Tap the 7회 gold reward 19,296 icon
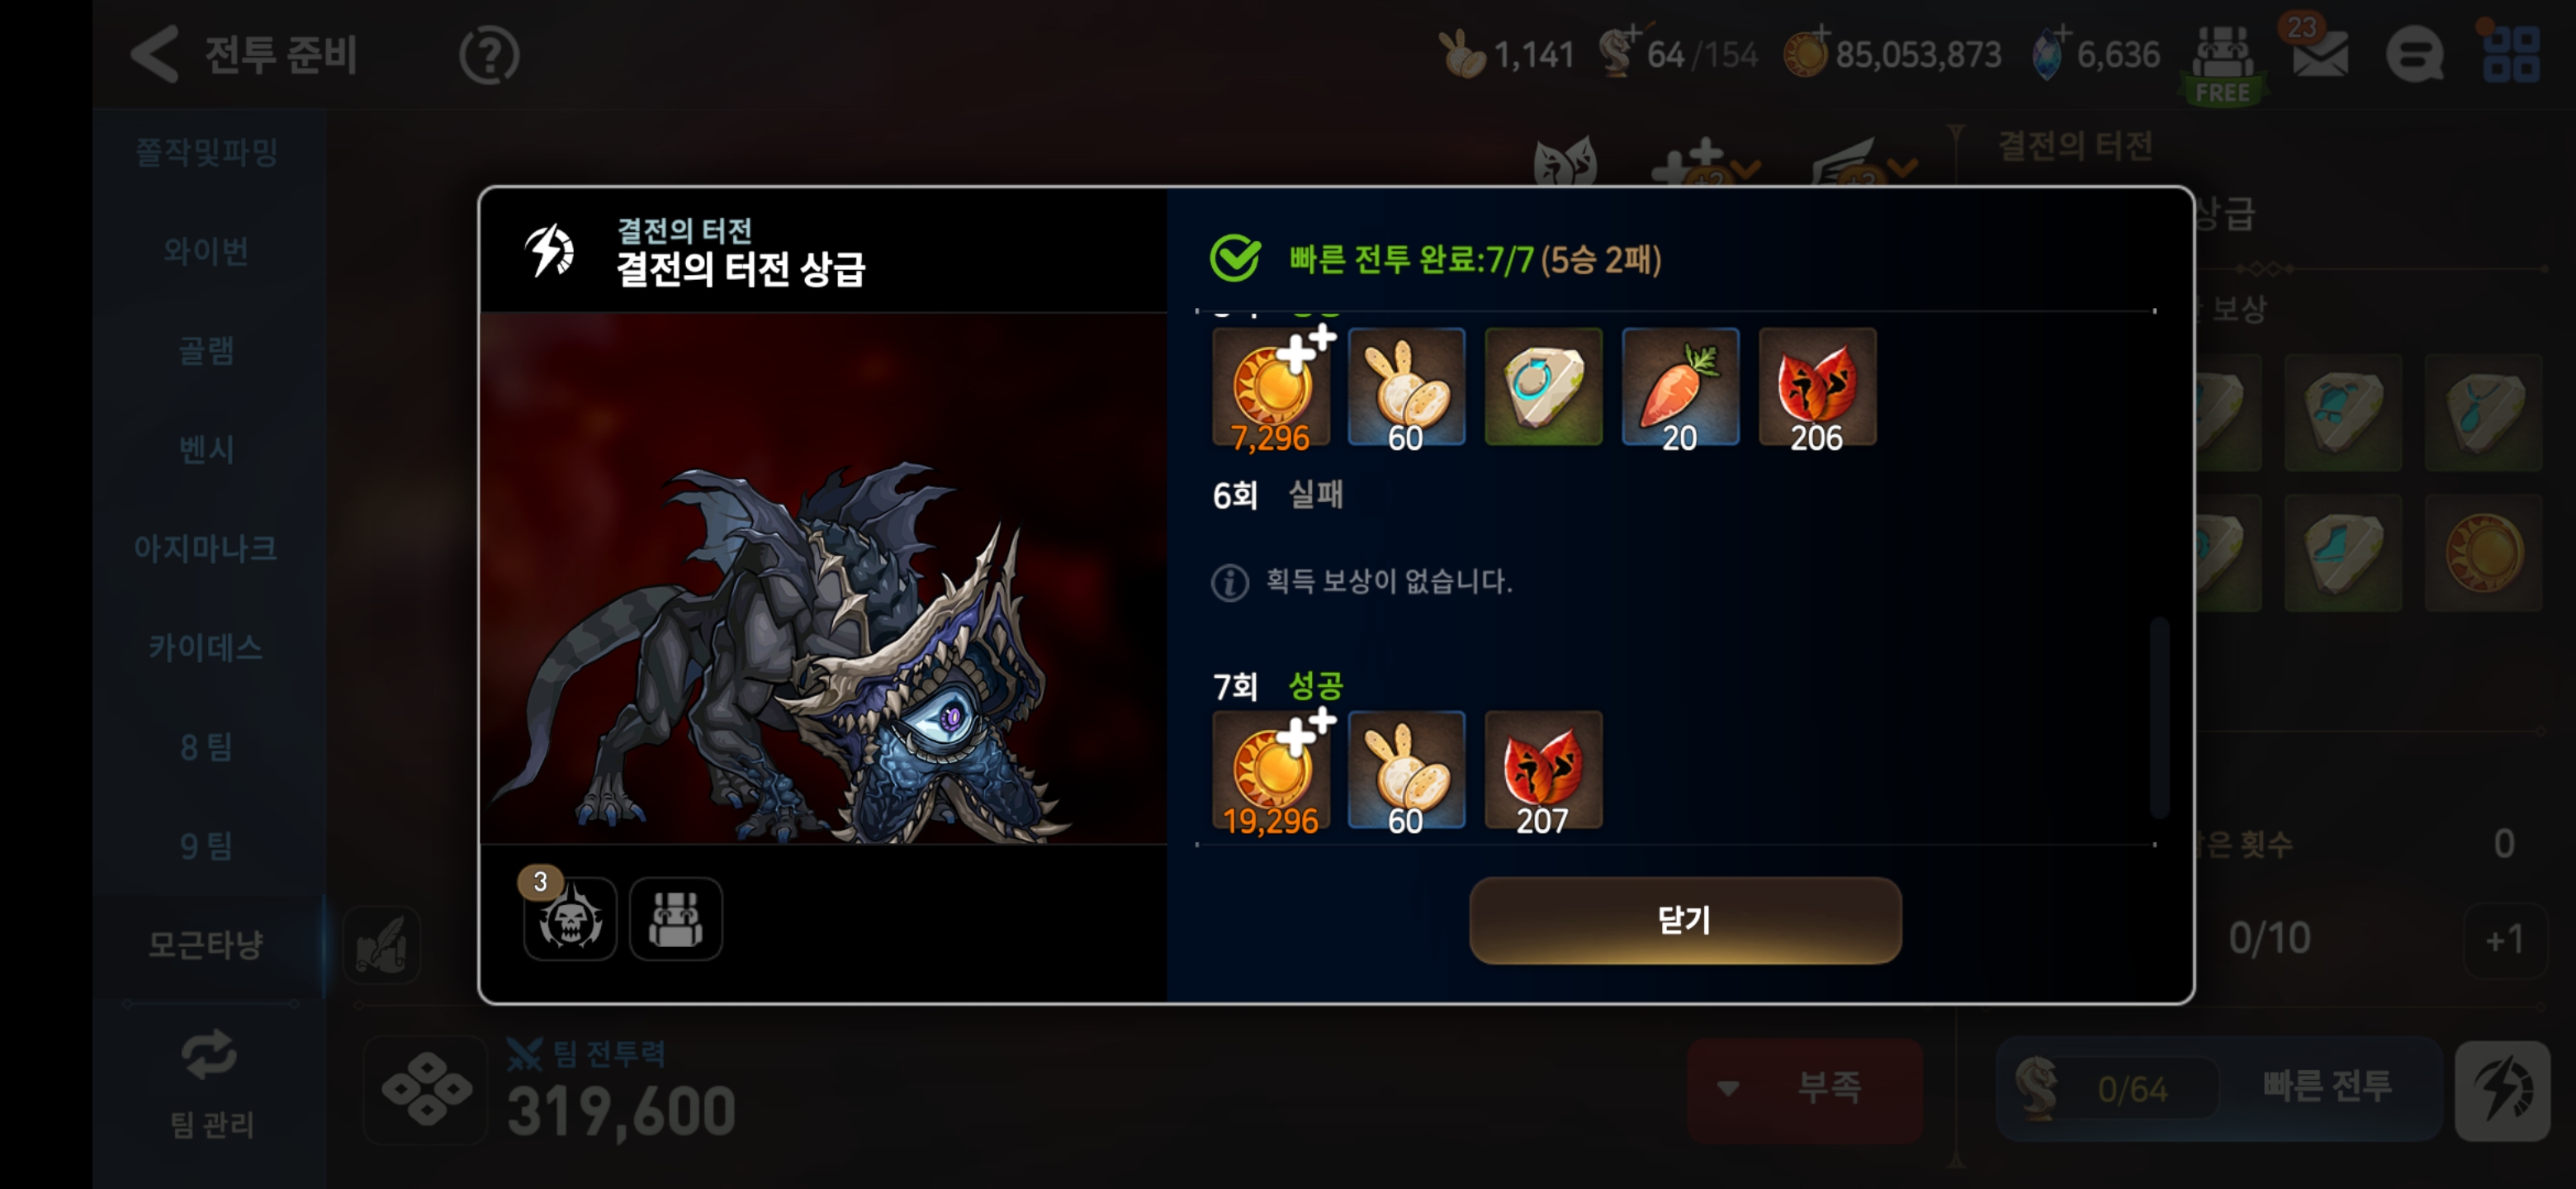This screenshot has width=2576, height=1189. [x=1271, y=770]
